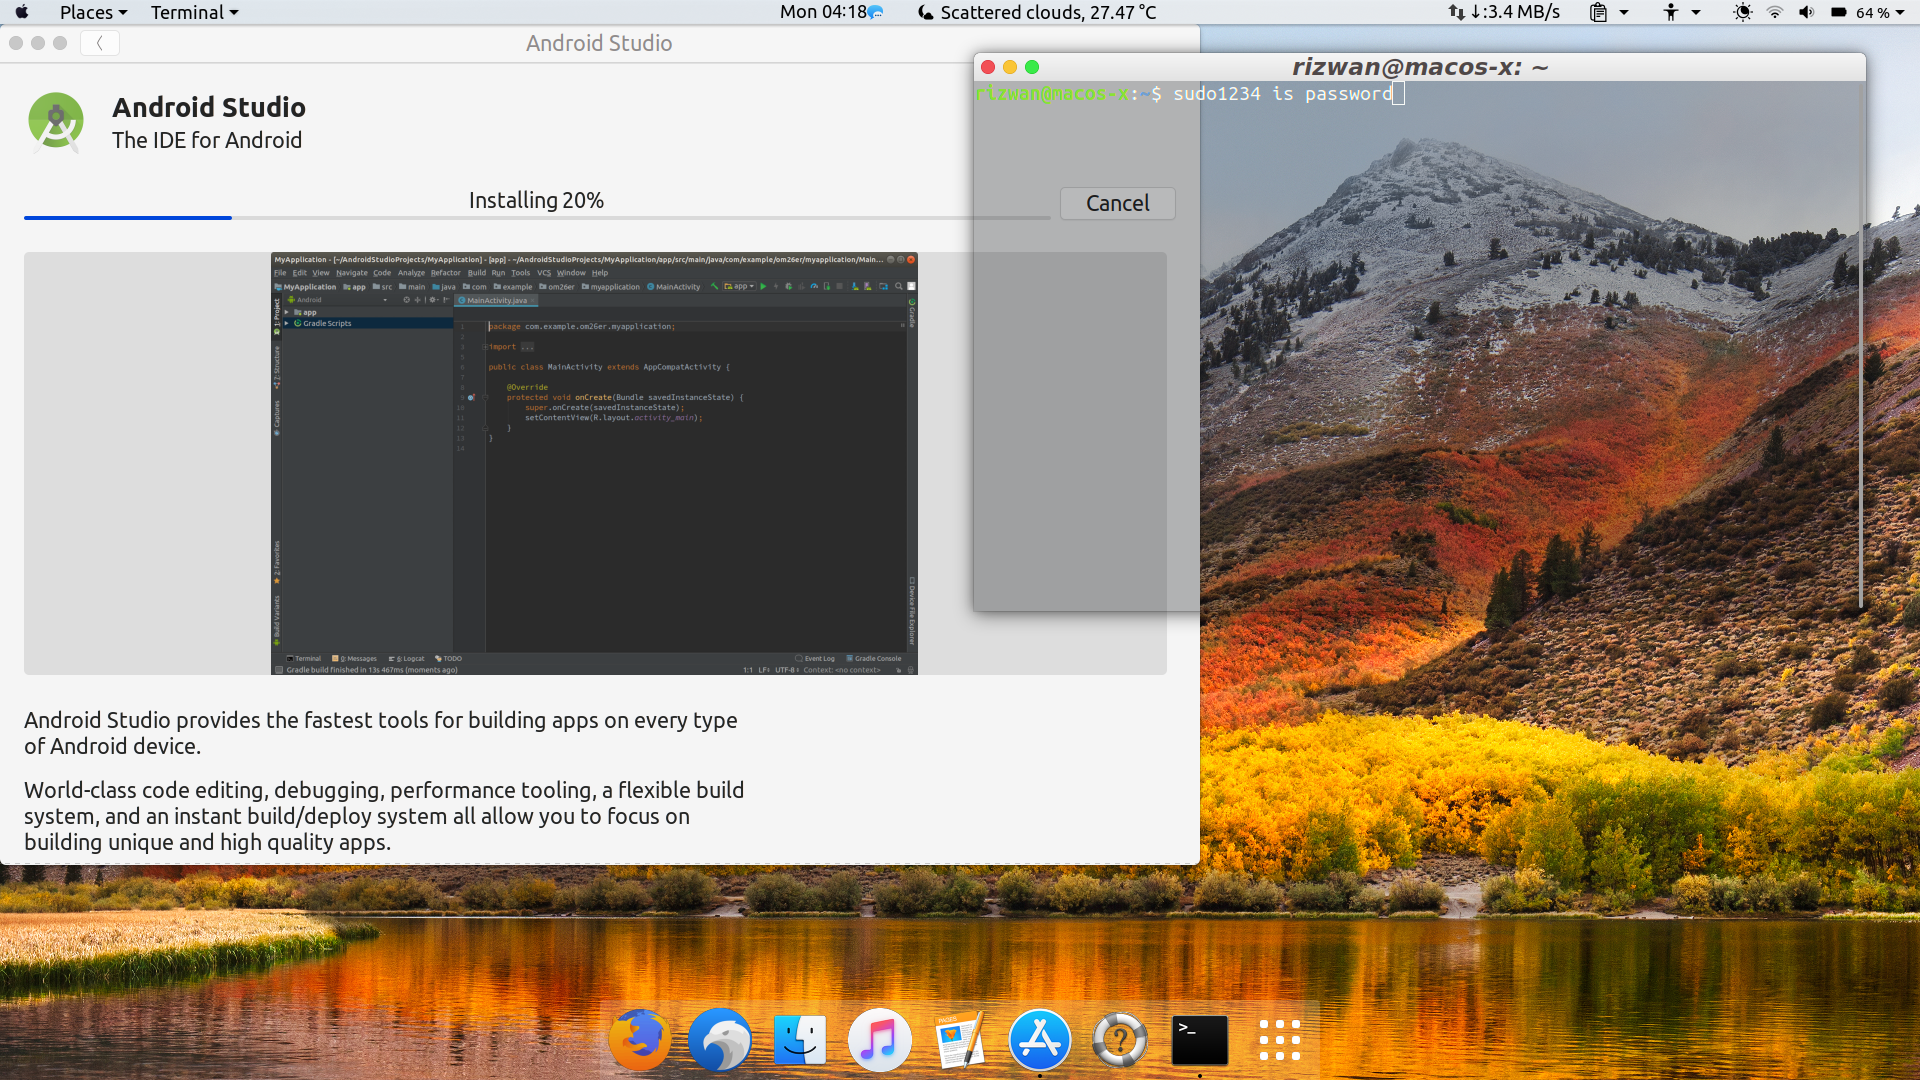Image resolution: width=1920 pixels, height=1080 pixels.
Task: Click the green Run button in Android Studio toolbar
Action: (763, 287)
